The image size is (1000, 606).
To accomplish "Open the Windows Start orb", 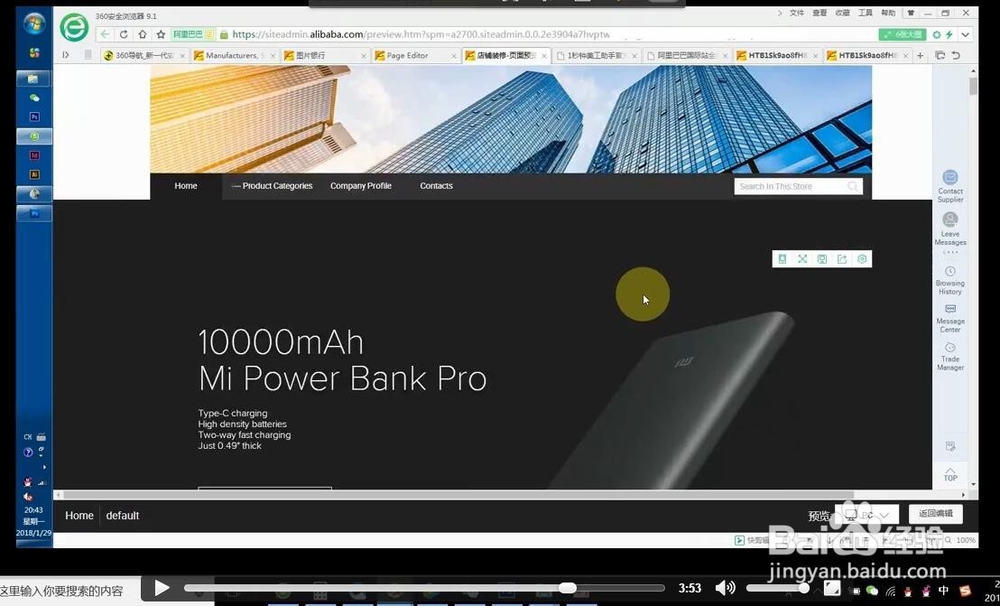I will point(34,24).
